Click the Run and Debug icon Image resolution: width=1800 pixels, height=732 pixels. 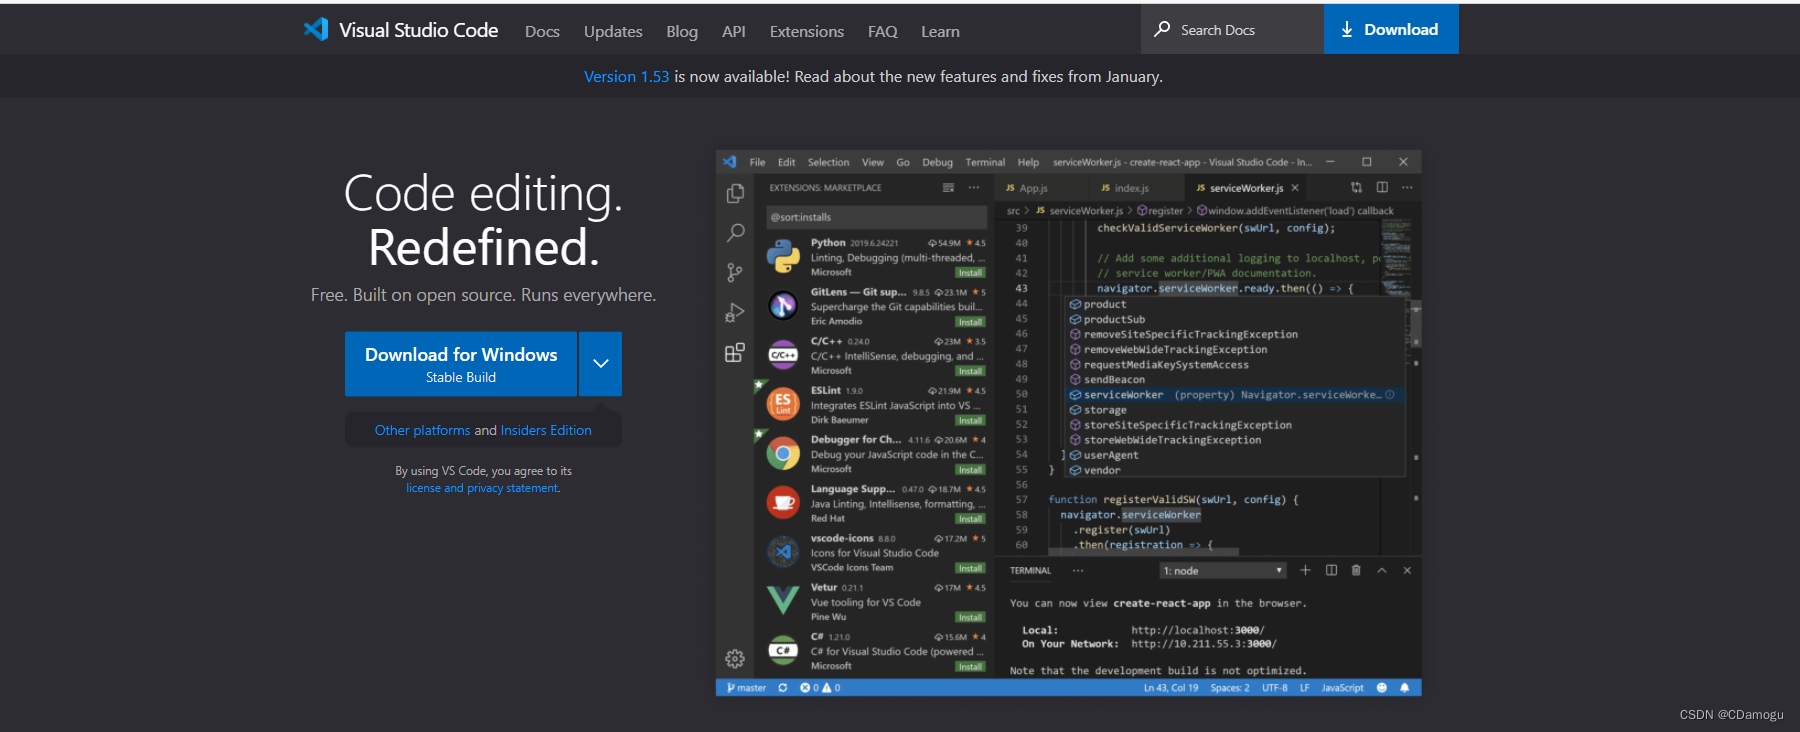735,312
